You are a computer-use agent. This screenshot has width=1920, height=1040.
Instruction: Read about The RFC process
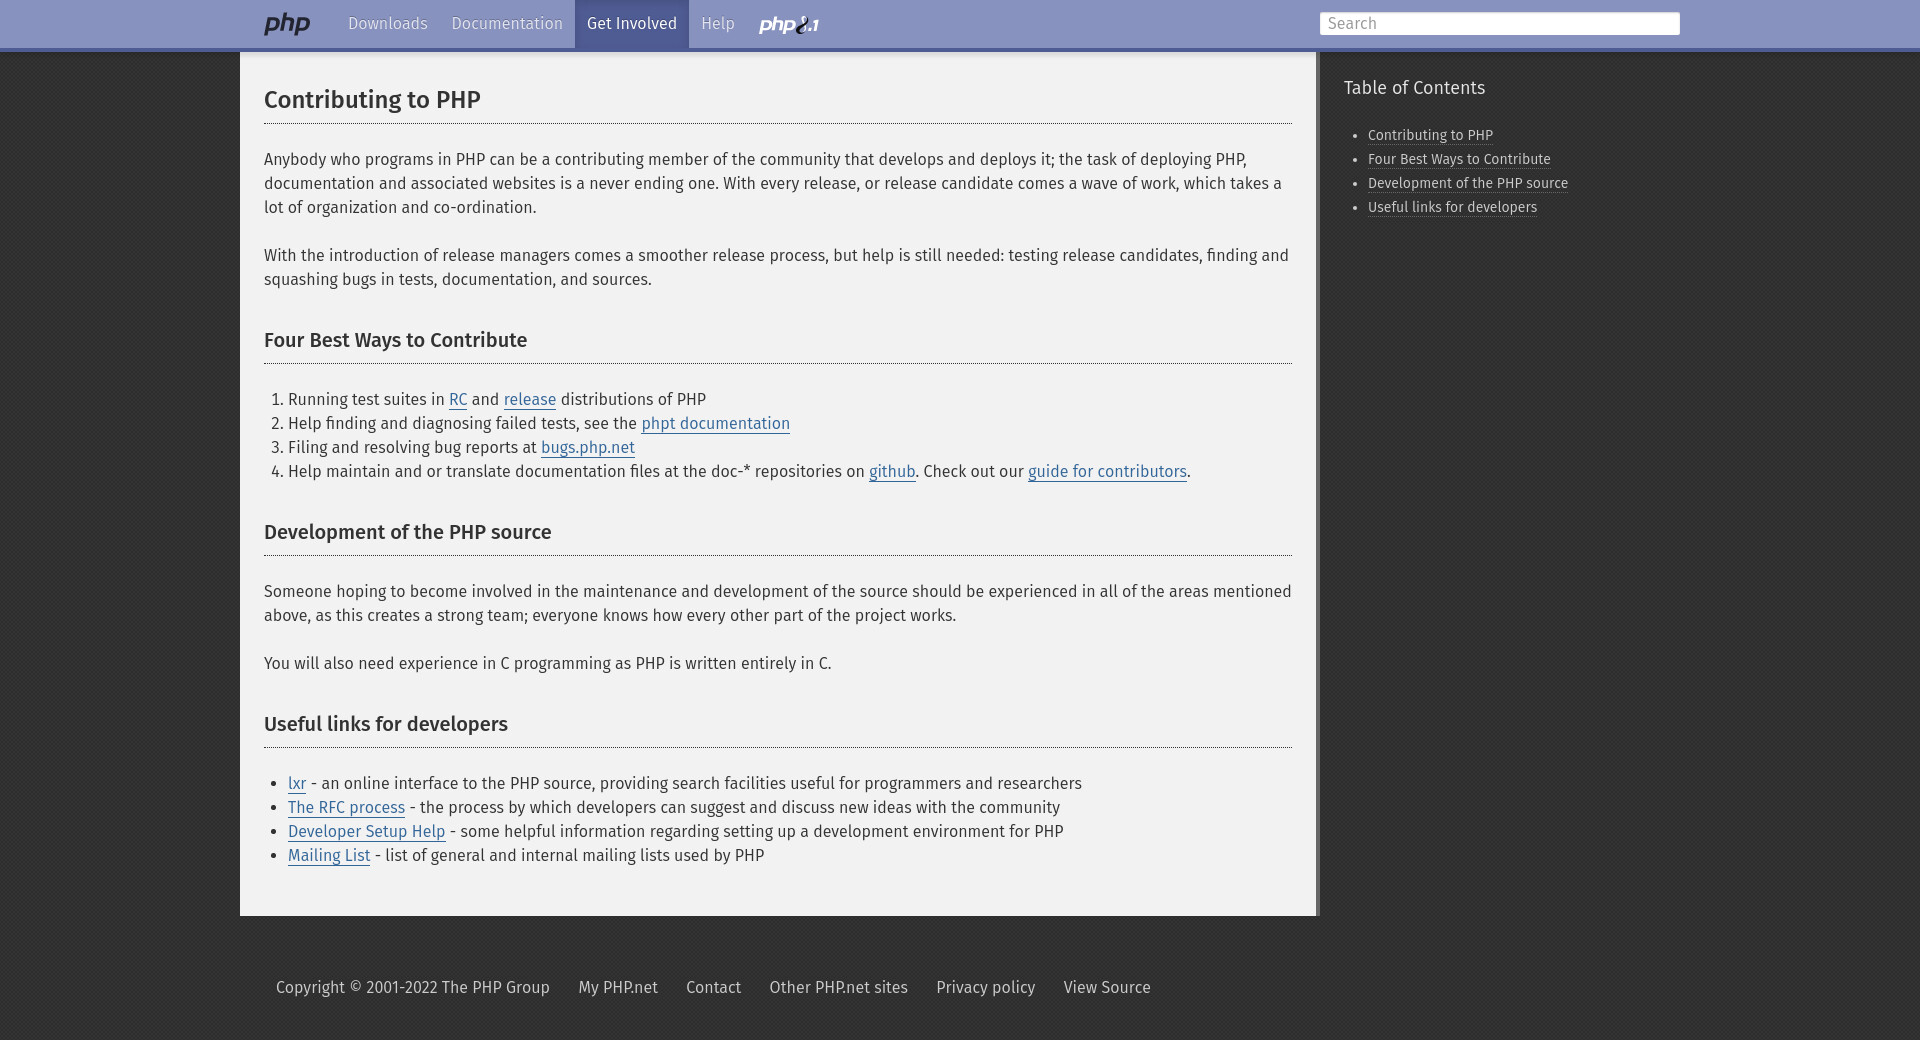pos(346,808)
